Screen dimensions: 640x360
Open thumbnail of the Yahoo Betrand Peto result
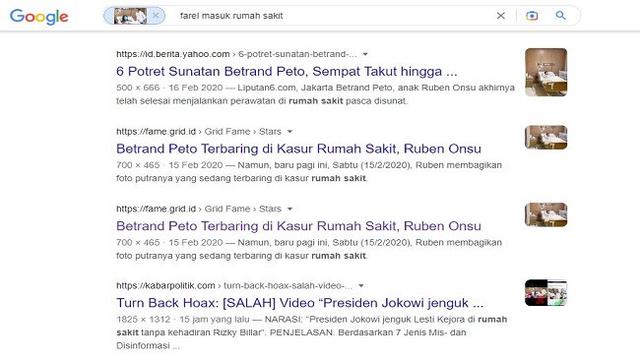click(x=546, y=72)
